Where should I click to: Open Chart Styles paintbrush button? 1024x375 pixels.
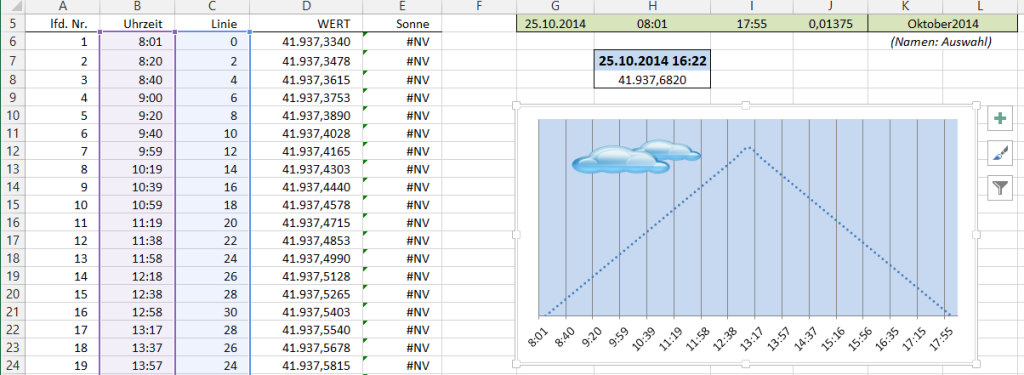click(x=999, y=154)
